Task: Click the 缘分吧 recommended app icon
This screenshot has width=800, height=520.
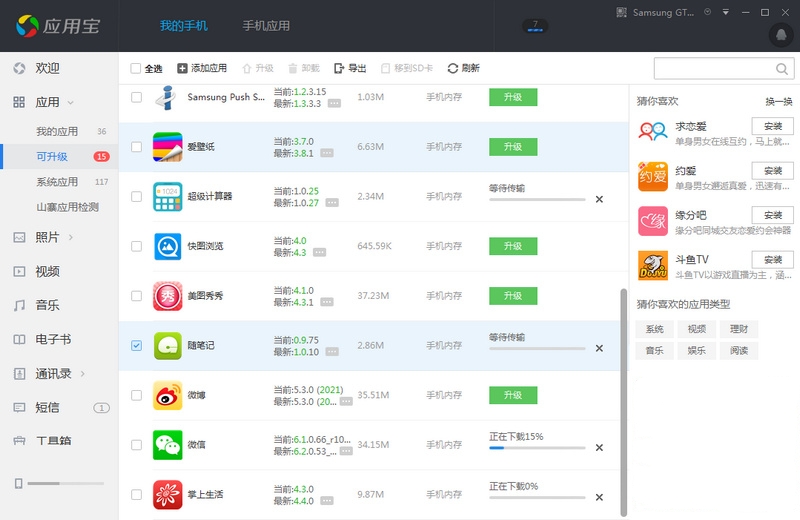Action: tap(653, 221)
